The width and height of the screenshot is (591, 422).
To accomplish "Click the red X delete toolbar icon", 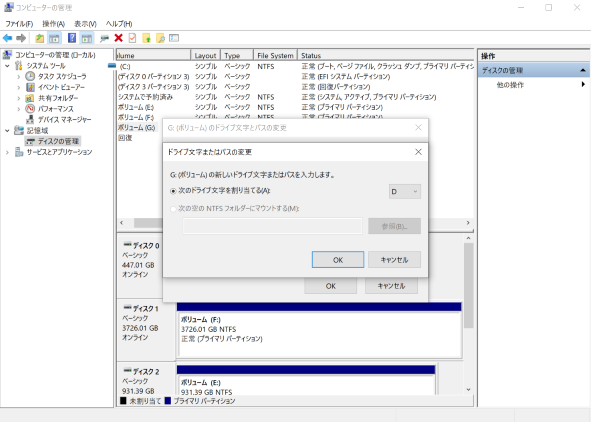I will 119,38.
